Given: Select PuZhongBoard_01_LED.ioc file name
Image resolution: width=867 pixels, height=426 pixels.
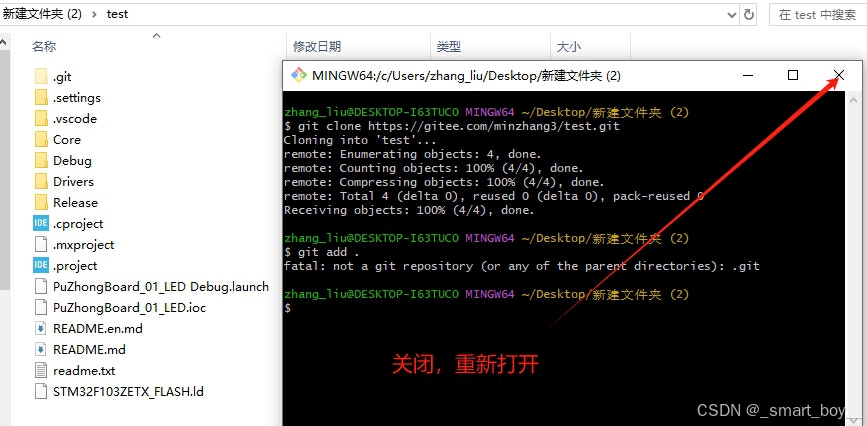Looking at the screenshot, I should [129, 308].
